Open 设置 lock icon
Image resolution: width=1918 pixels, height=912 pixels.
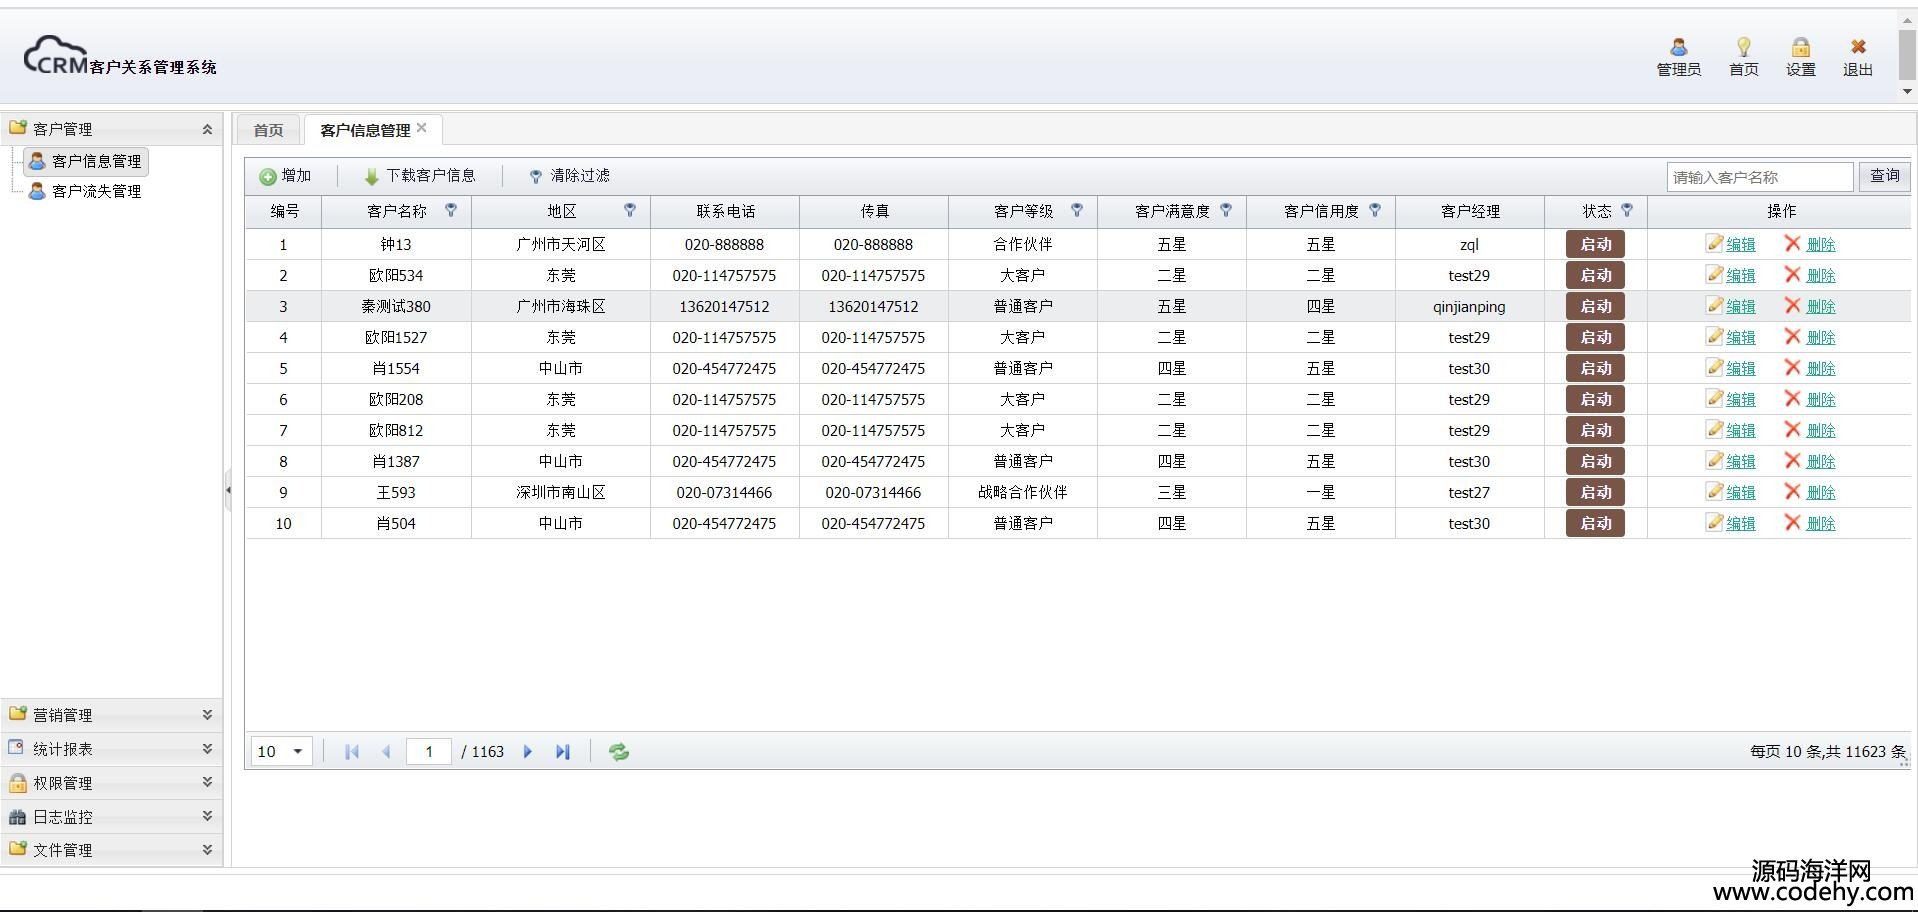coord(1800,47)
